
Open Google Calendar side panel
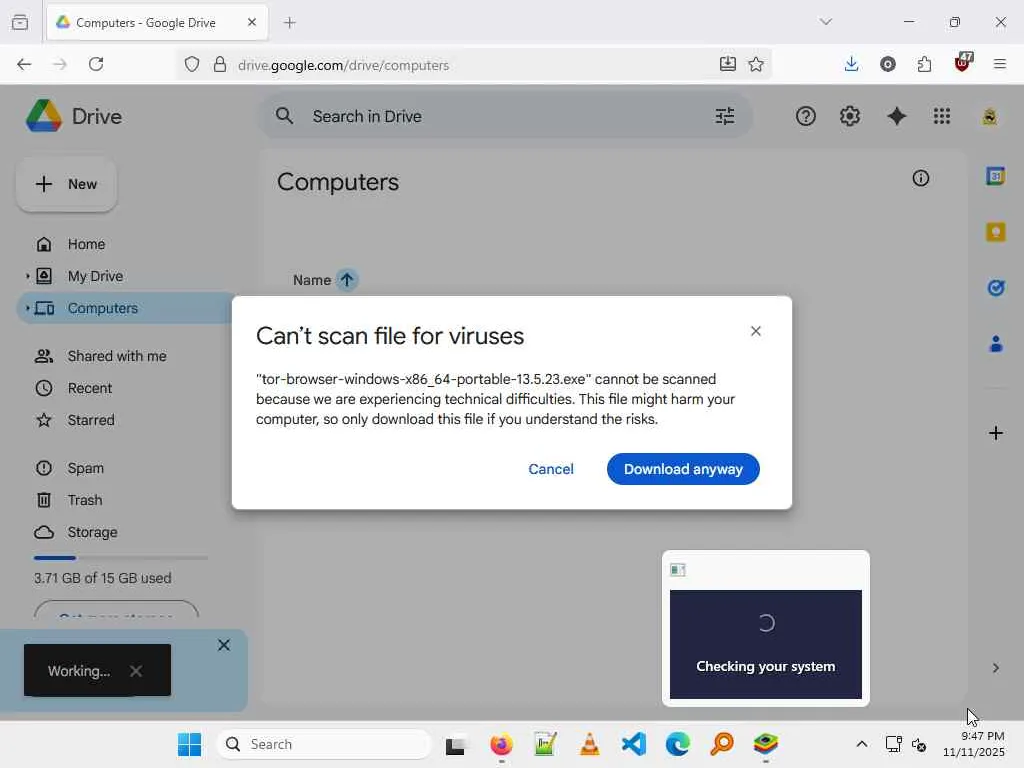(x=995, y=176)
